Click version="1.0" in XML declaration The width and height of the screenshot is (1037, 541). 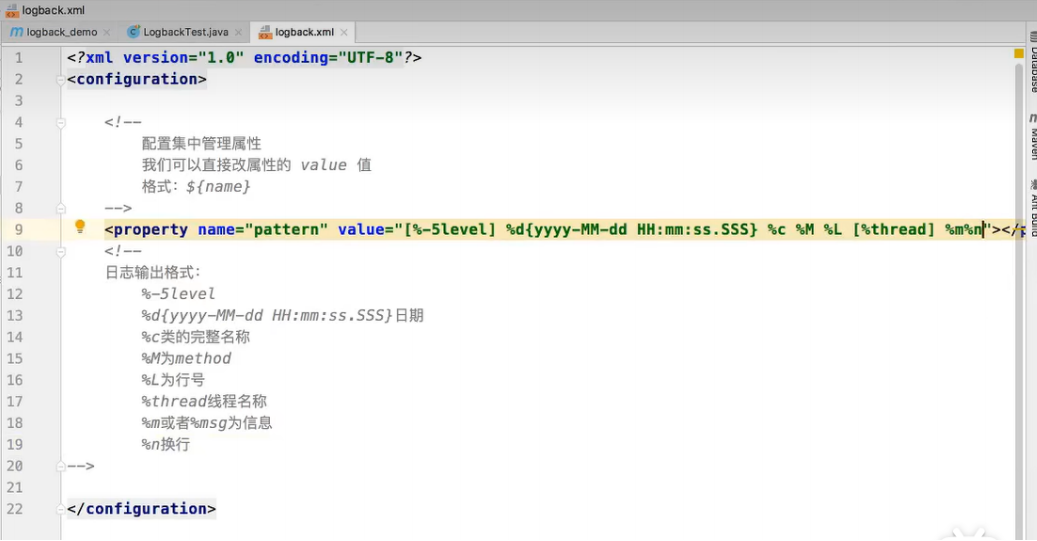pyautogui.click(x=183, y=58)
